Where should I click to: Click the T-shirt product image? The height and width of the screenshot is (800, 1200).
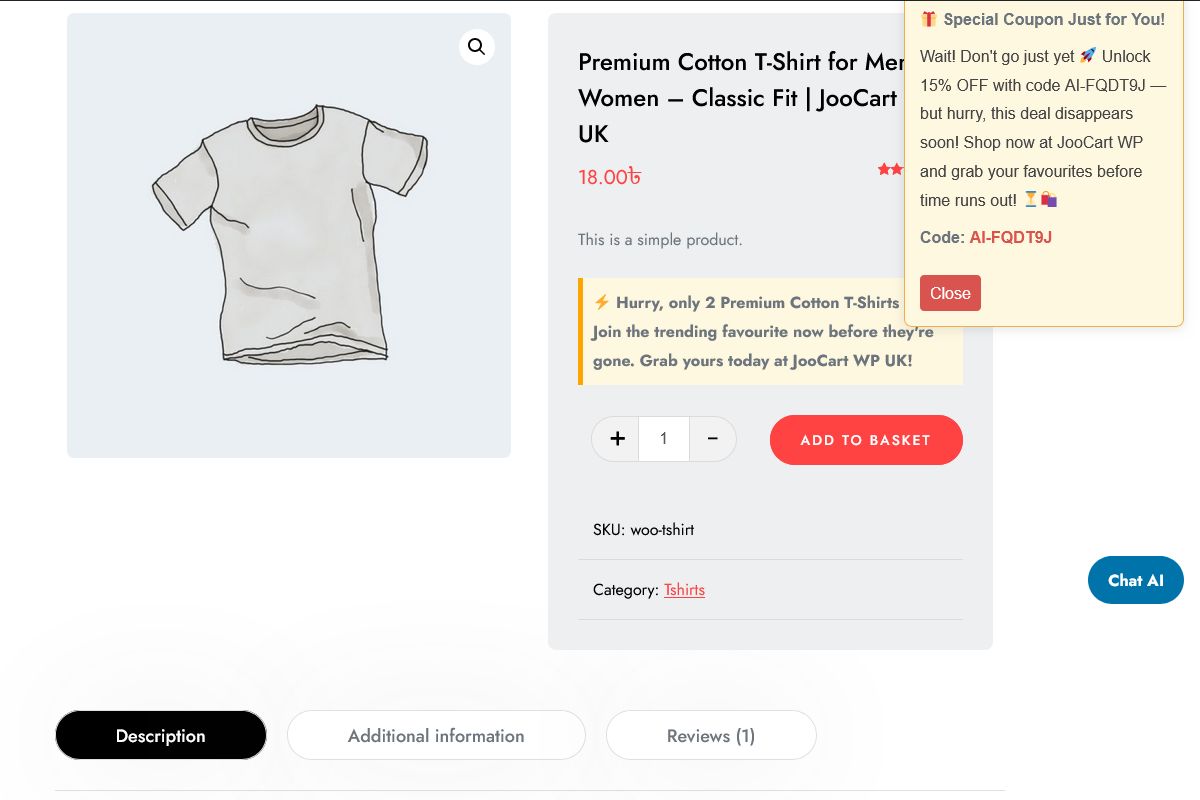[x=289, y=235]
